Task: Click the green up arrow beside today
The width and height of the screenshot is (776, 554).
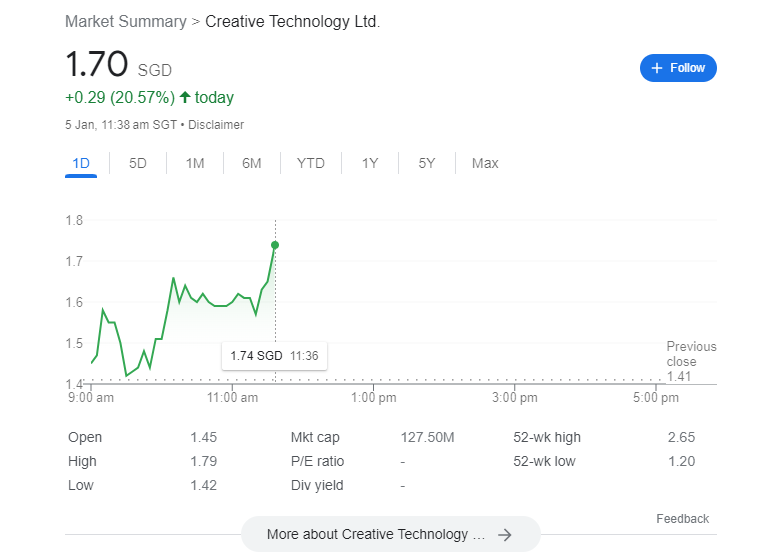Action: (185, 97)
